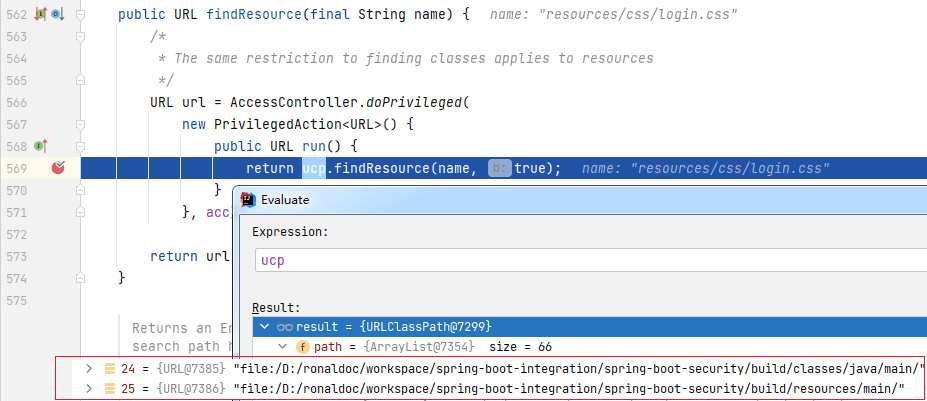Collapse the path ArrayList node
The image size is (927, 401).
coord(283,347)
